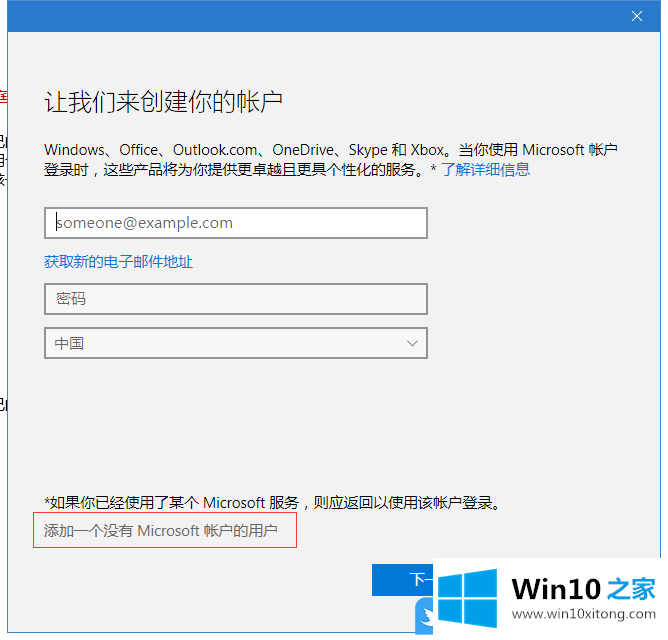Close the account creation dialog
The image size is (668, 640).
pos(636,16)
